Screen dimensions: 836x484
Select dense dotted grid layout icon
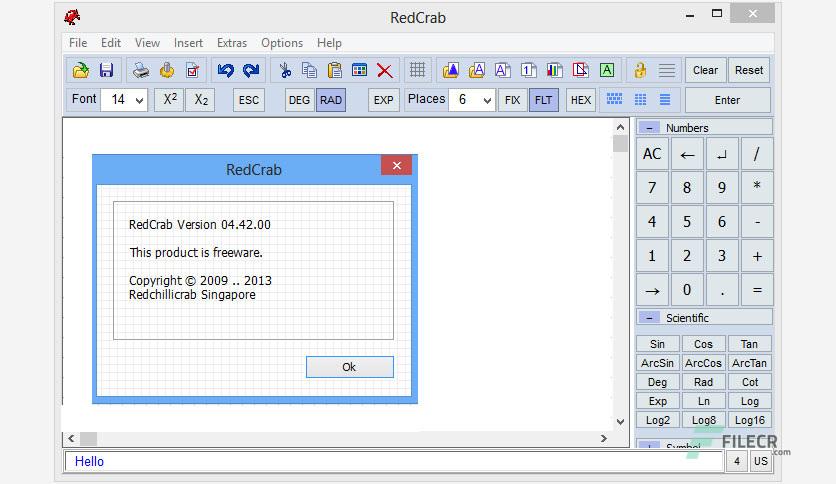[x=614, y=100]
